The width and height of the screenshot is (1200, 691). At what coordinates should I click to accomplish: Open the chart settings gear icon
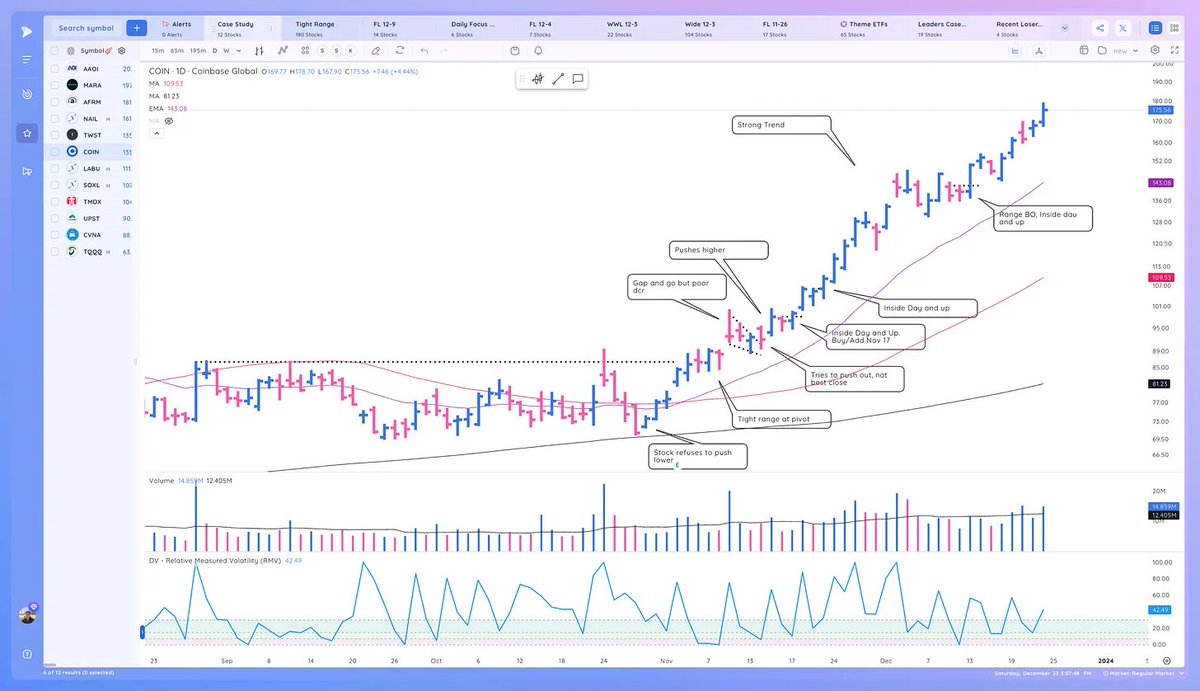[x=1155, y=50]
